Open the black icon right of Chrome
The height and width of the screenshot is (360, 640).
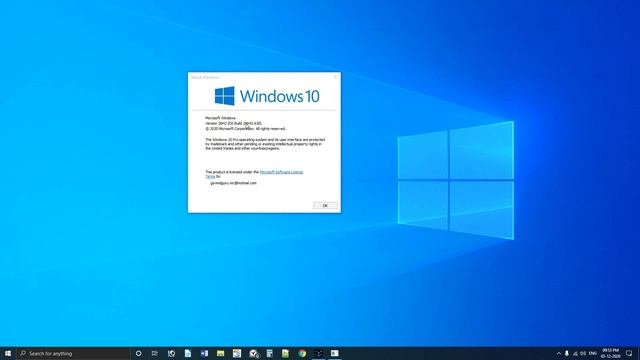click(318, 353)
